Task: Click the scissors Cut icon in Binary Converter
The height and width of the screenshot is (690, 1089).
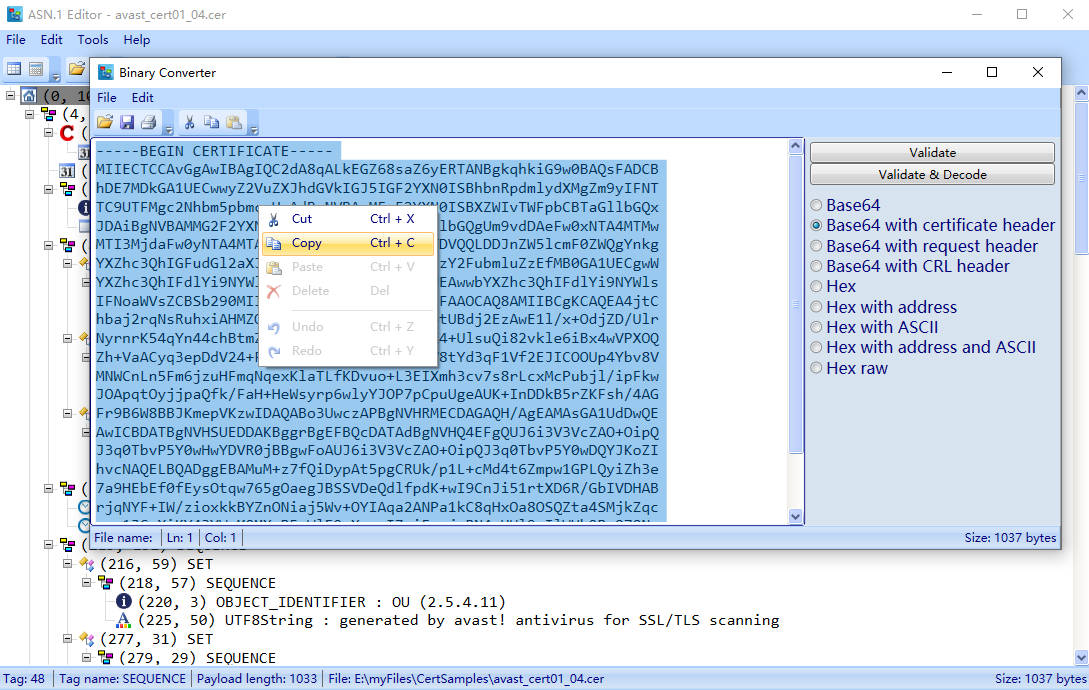Action: point(190,121)
